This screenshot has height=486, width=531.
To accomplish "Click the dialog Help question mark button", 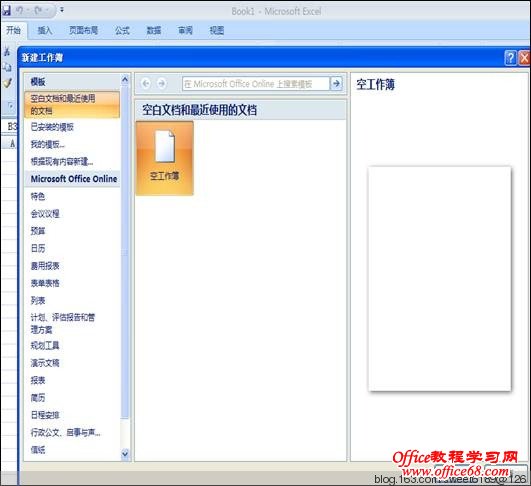I will tap(510, 58).
